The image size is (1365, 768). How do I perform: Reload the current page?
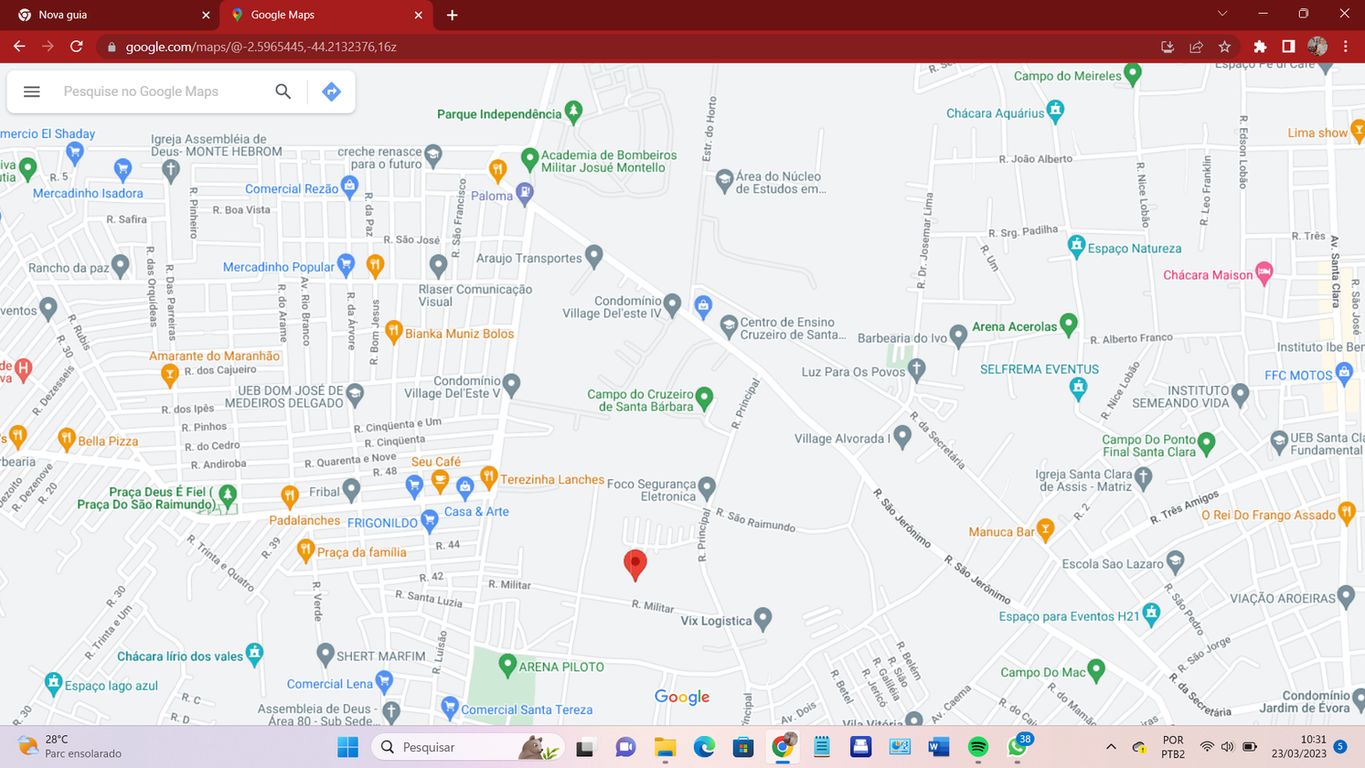(x=76, y=46)
